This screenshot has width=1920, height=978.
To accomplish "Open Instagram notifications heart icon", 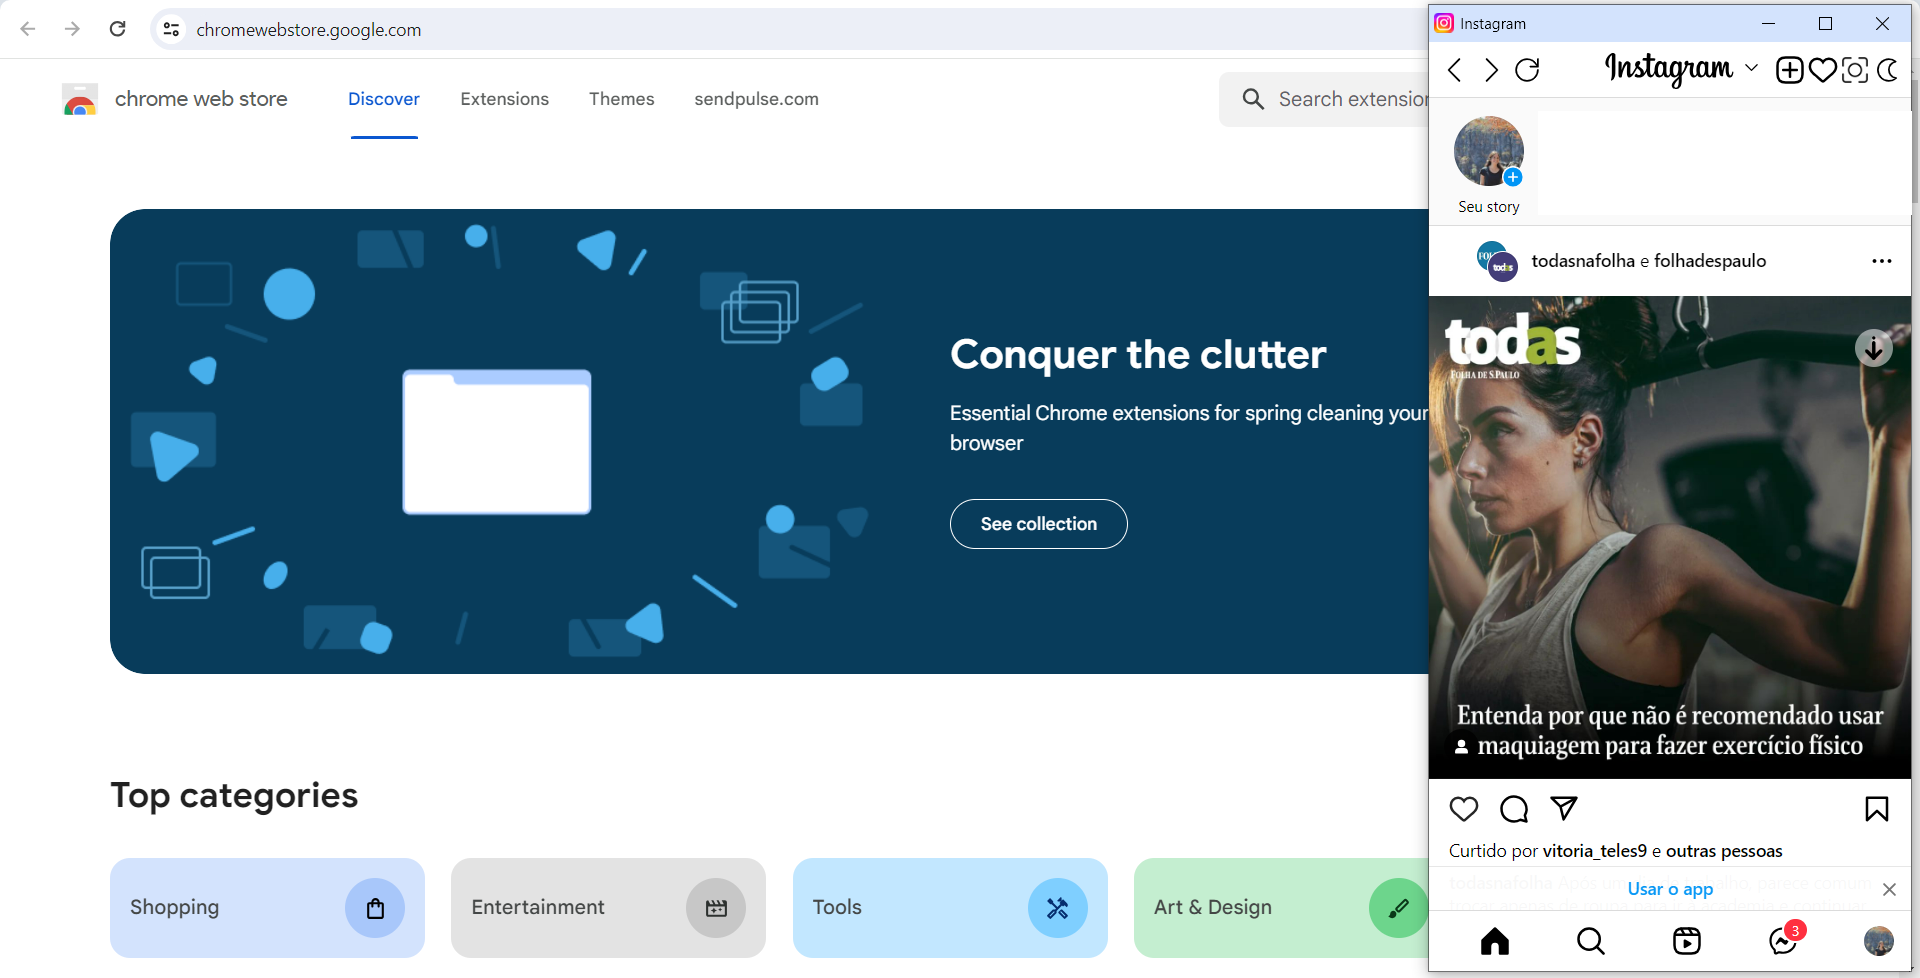I will coord(1823,70).
